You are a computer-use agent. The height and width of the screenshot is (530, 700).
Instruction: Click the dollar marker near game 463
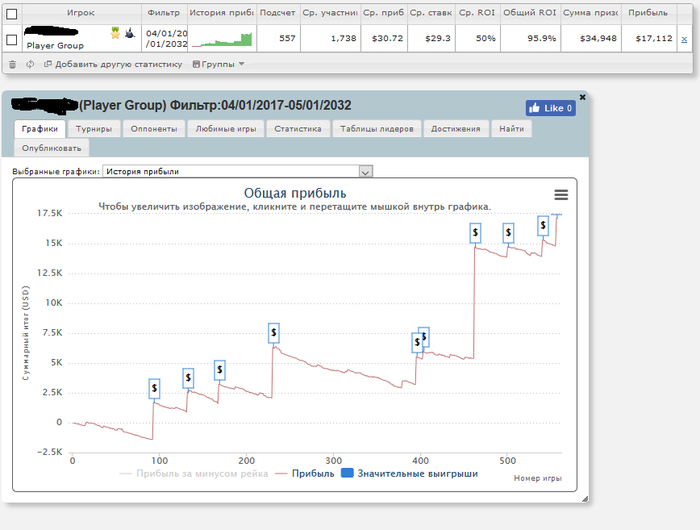coord(475,233)
